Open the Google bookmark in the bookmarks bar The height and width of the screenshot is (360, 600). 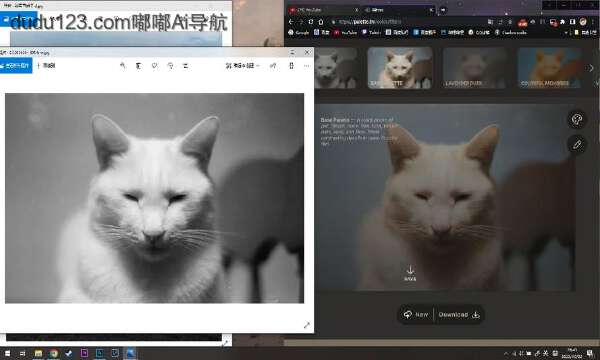298,33
